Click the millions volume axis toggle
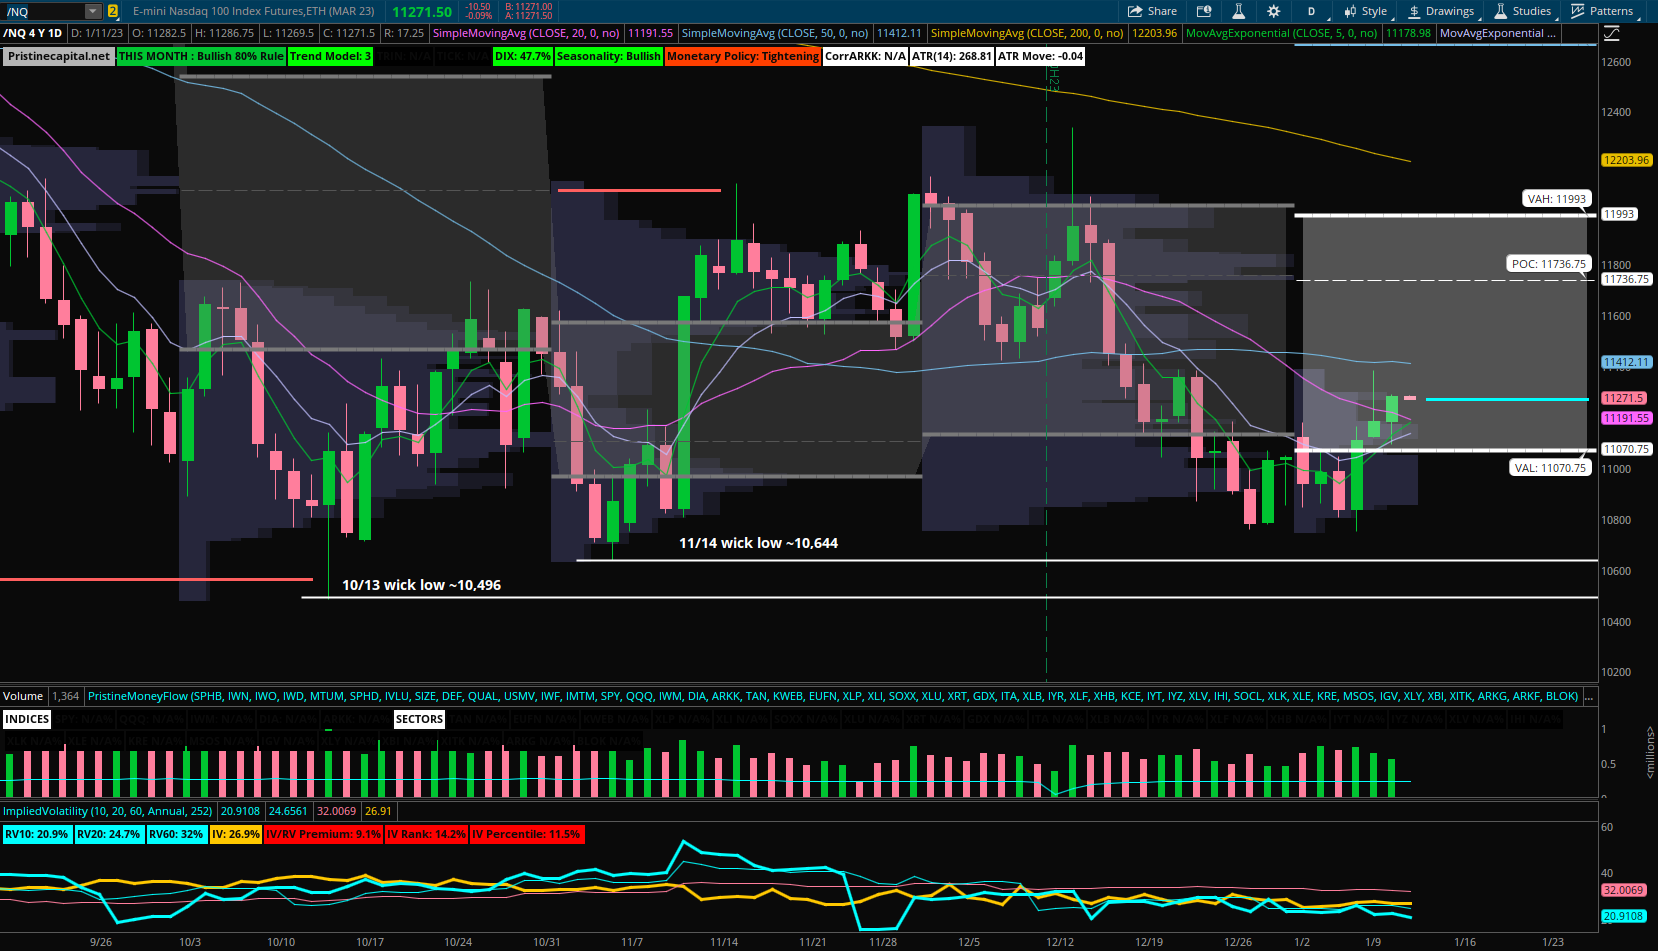The height and width of the screenshot is (951, 1658). point(1650,753)
